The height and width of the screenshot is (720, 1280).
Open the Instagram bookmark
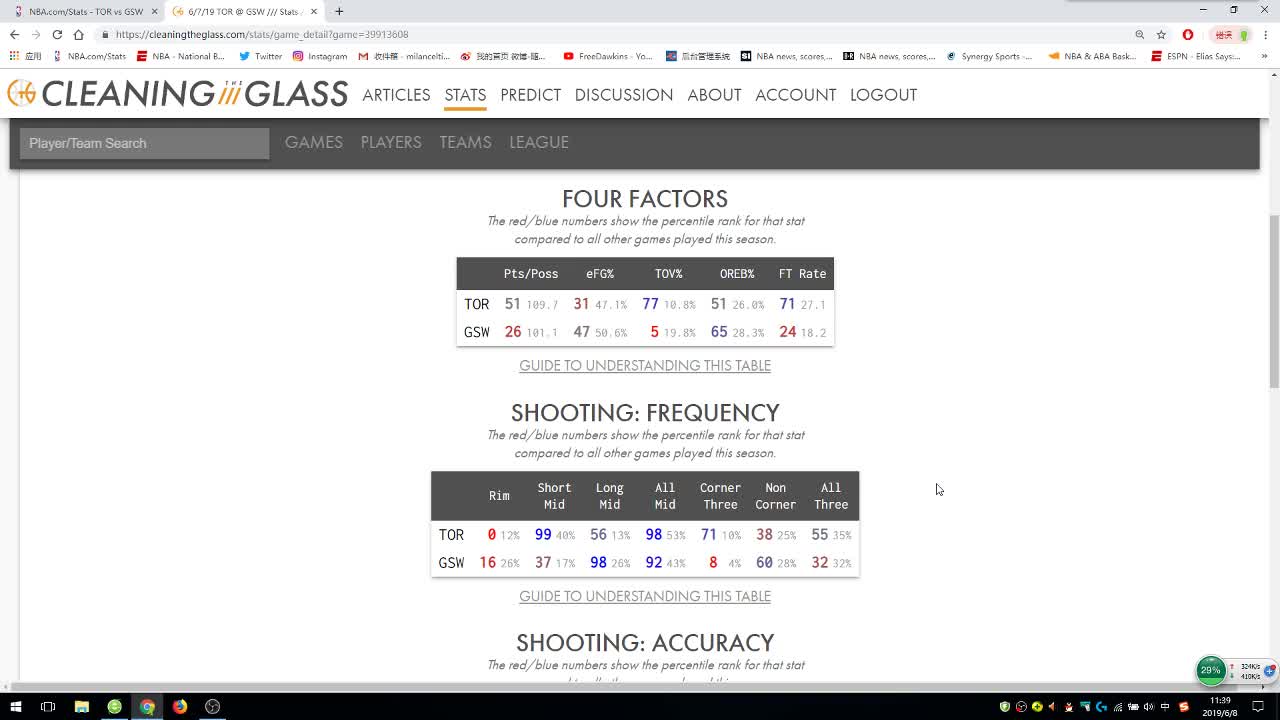coord(320,56)
